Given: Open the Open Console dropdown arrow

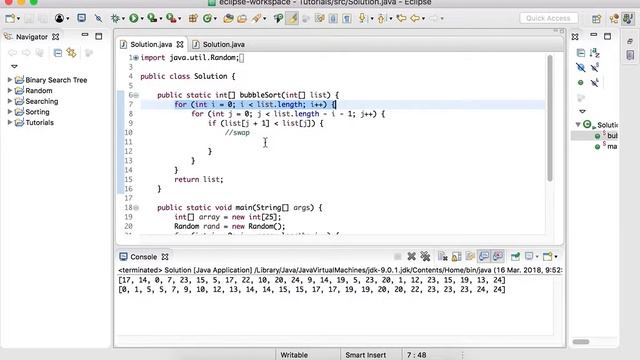Looking at the screenshot, I should tap(556, 257).
